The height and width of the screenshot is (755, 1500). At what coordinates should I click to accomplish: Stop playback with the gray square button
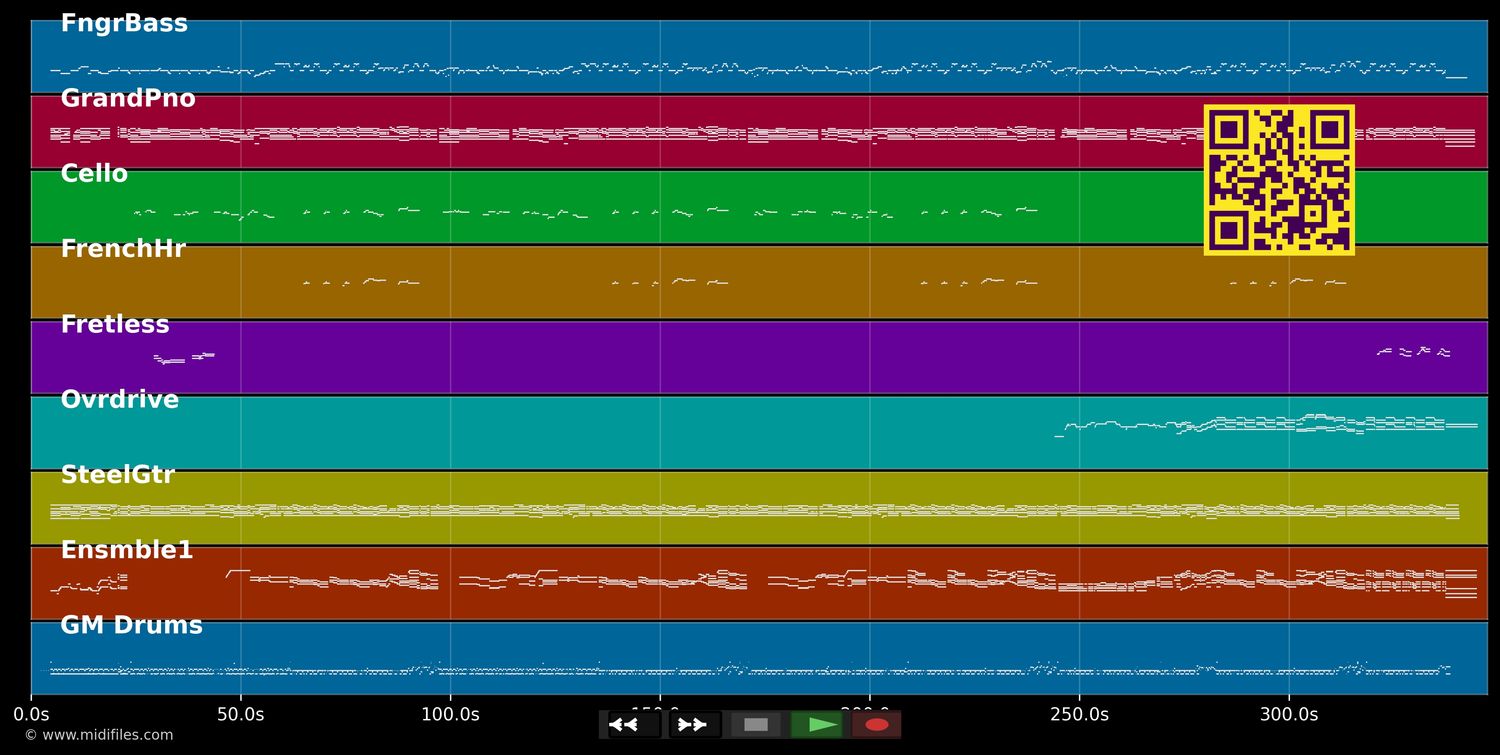[x=756, y=725]
